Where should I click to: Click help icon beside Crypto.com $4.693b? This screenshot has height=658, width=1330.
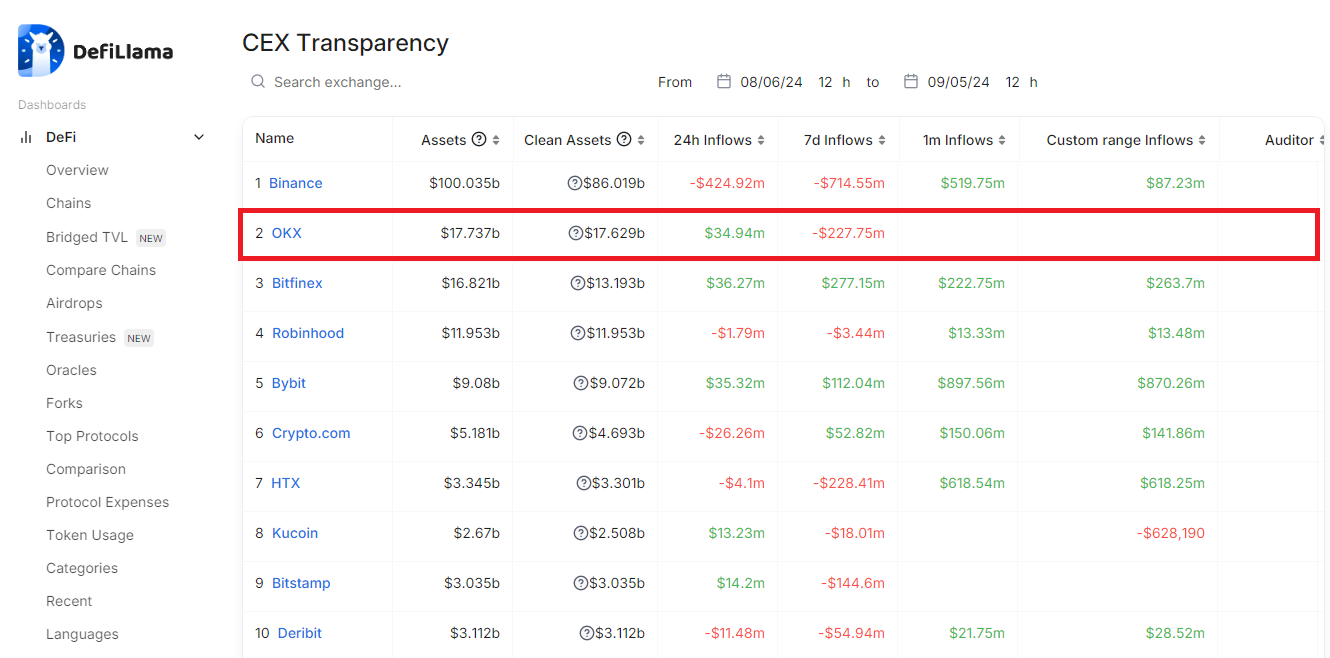tap(580, 433)
